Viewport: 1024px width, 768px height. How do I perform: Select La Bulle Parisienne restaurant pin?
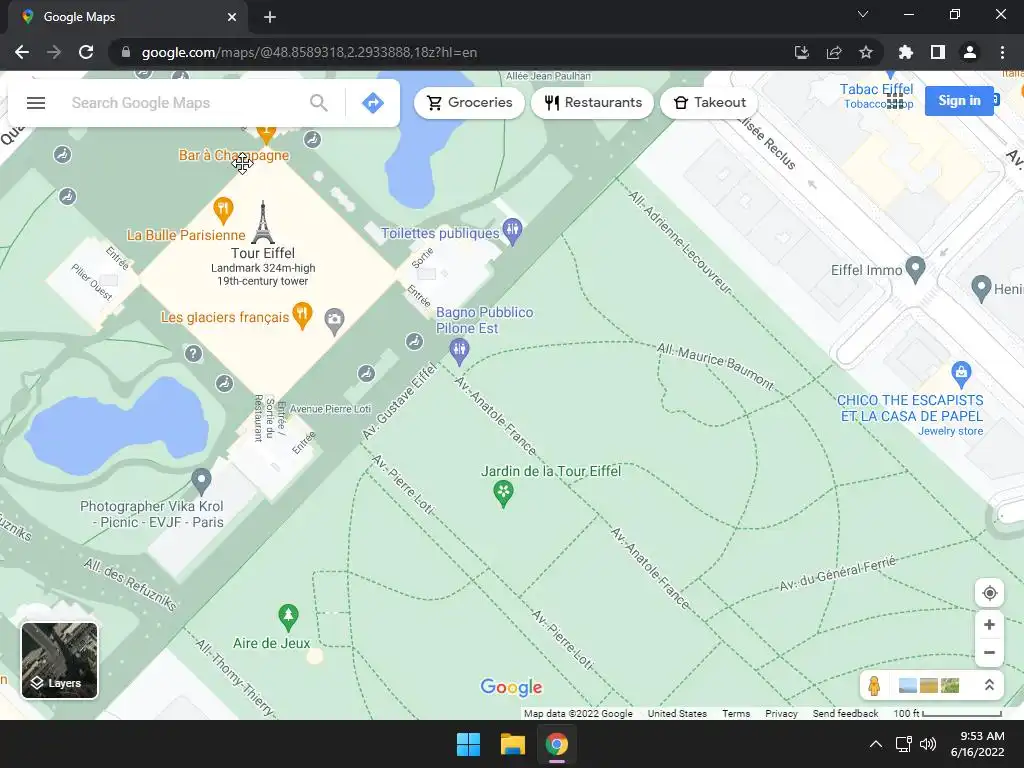(x=223, y=210)
